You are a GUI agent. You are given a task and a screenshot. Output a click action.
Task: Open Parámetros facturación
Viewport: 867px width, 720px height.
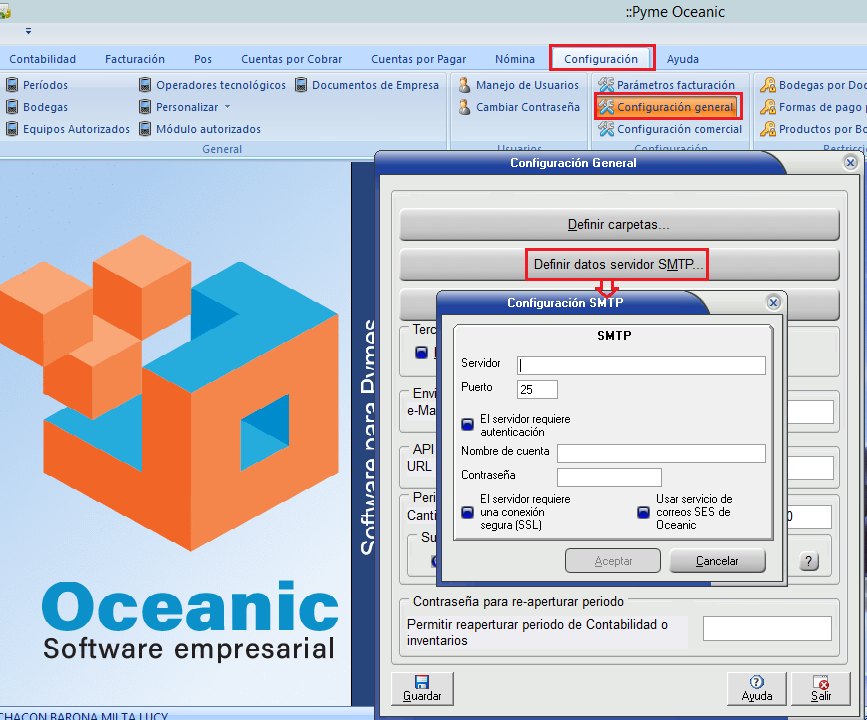click(606, 85)
